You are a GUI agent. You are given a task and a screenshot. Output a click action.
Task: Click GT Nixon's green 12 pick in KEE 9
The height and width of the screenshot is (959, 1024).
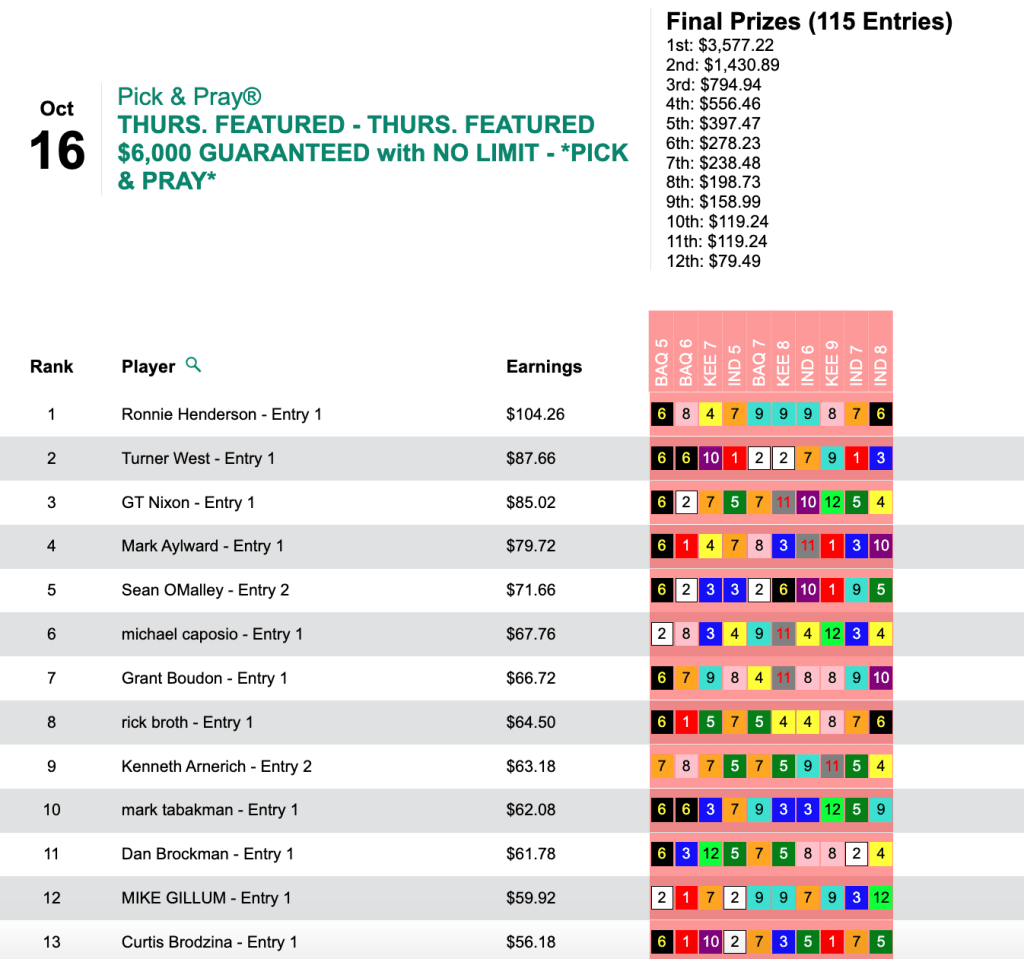click(831, 502)
